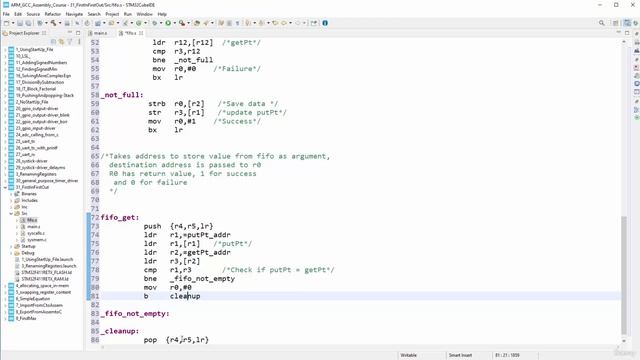
Task: Click the Save toolbar icon
Action: pos(20,23)
